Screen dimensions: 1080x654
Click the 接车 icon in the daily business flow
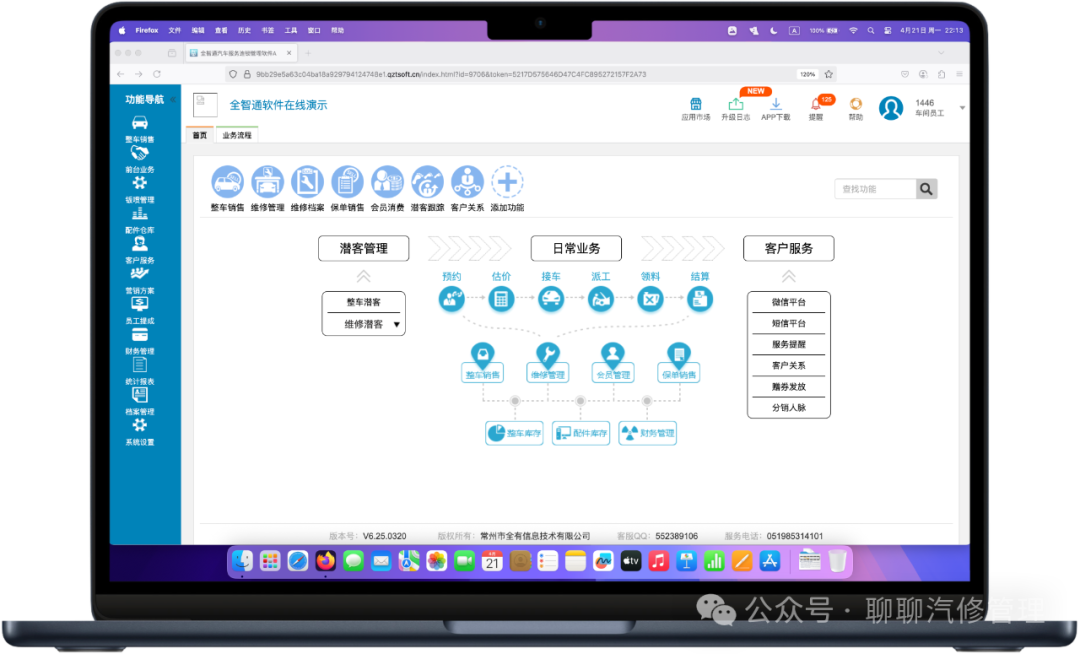pos(550,297)
